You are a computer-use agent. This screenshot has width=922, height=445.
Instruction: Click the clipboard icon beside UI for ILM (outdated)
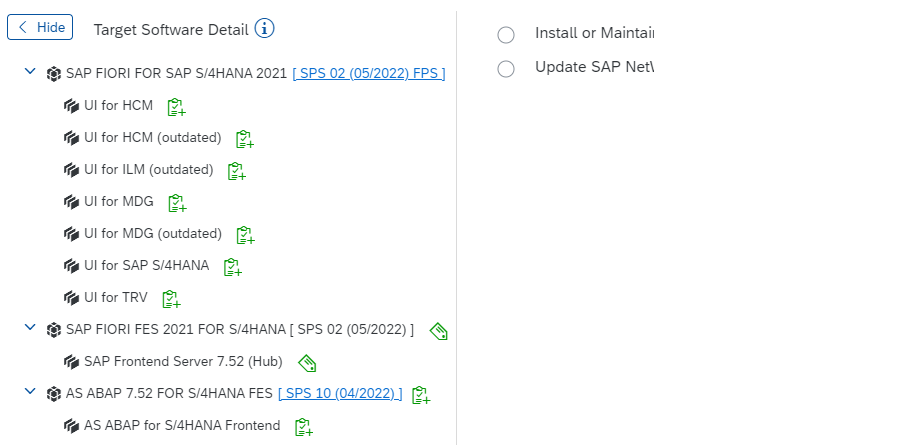[236, 171]
